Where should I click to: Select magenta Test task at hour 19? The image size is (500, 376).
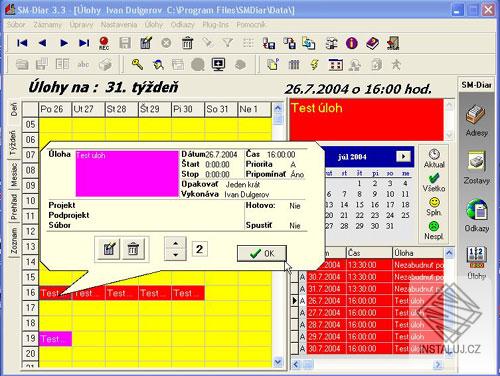55,339
